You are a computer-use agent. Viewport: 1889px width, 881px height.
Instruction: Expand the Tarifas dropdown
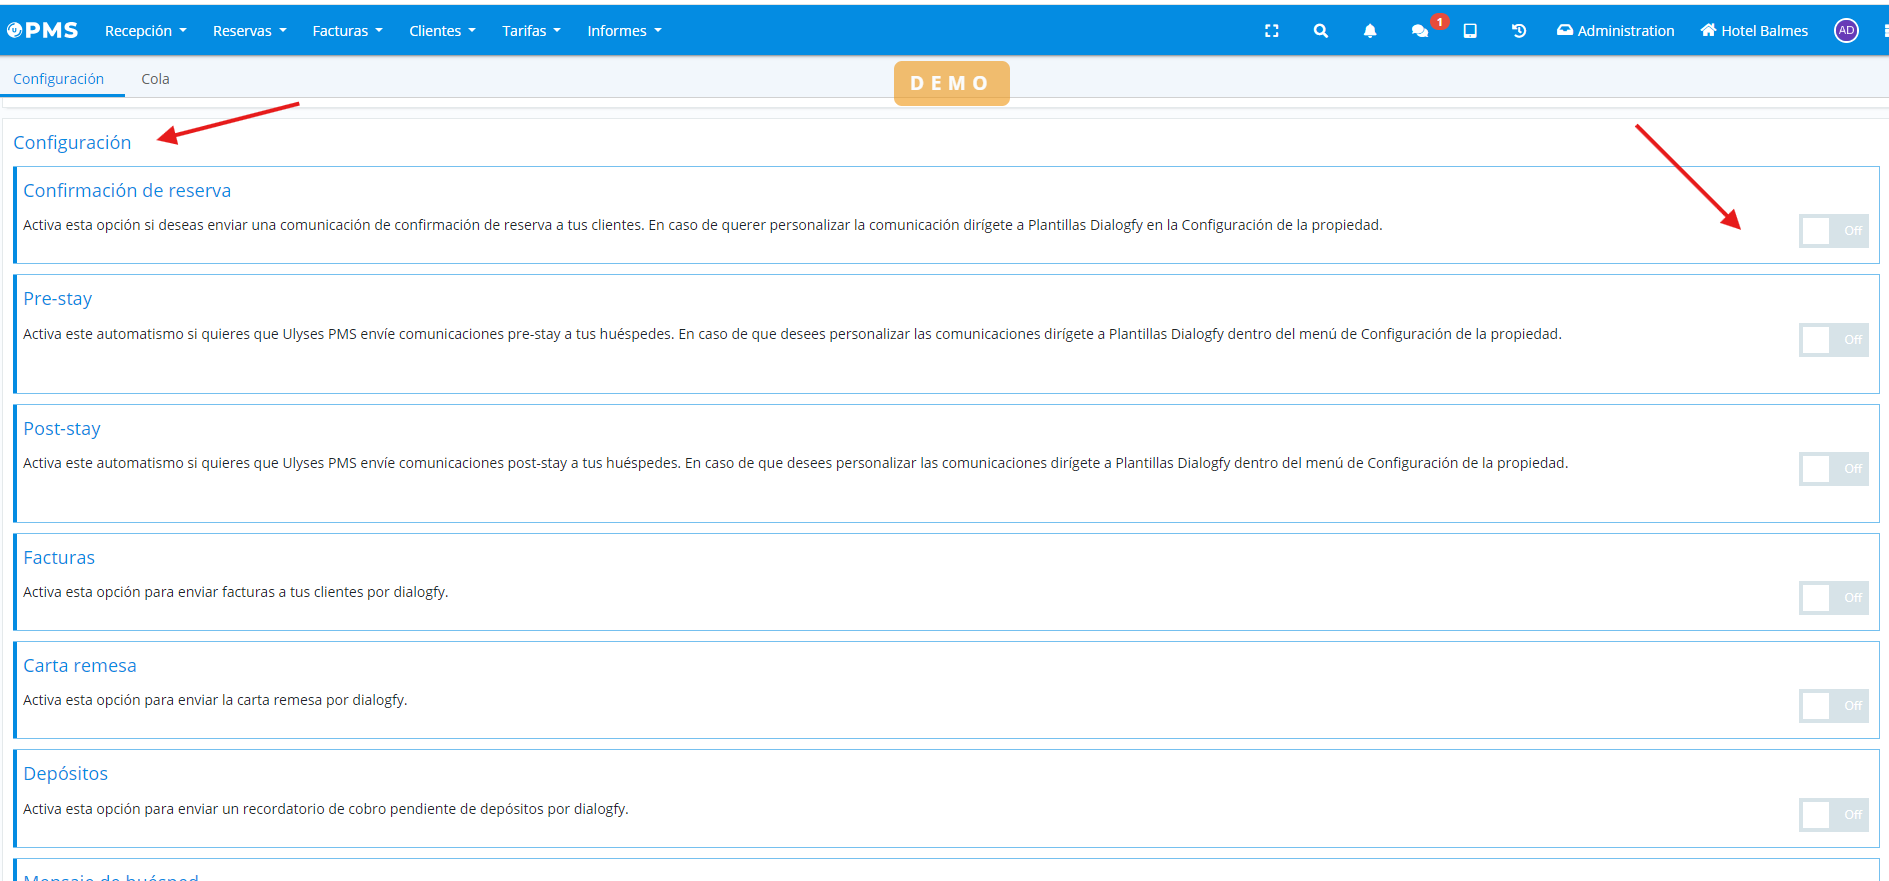(x=531, y=31)
